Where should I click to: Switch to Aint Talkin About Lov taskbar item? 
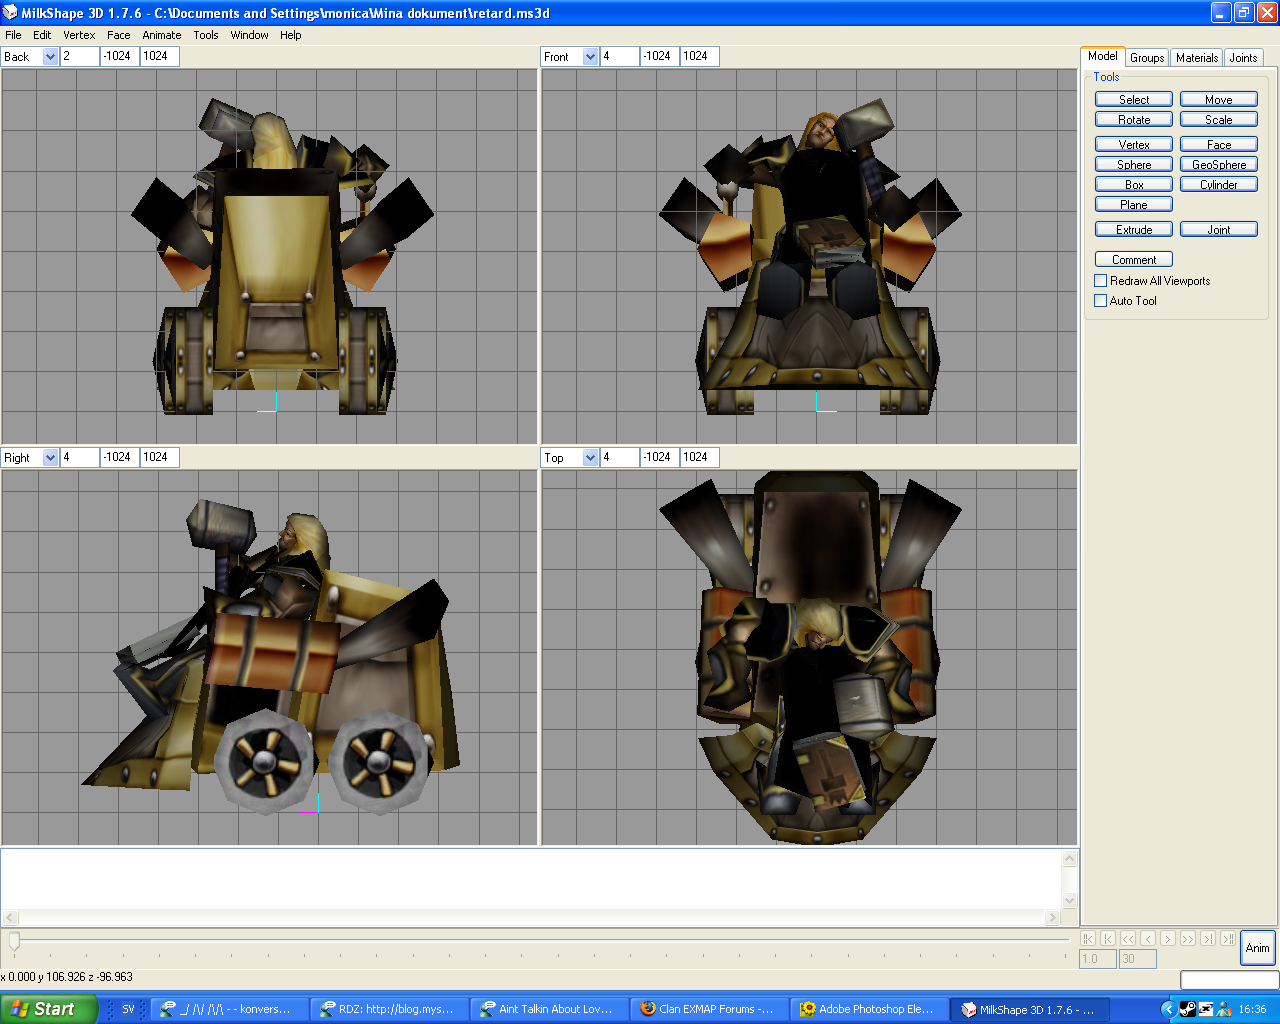coord(549,1009)
